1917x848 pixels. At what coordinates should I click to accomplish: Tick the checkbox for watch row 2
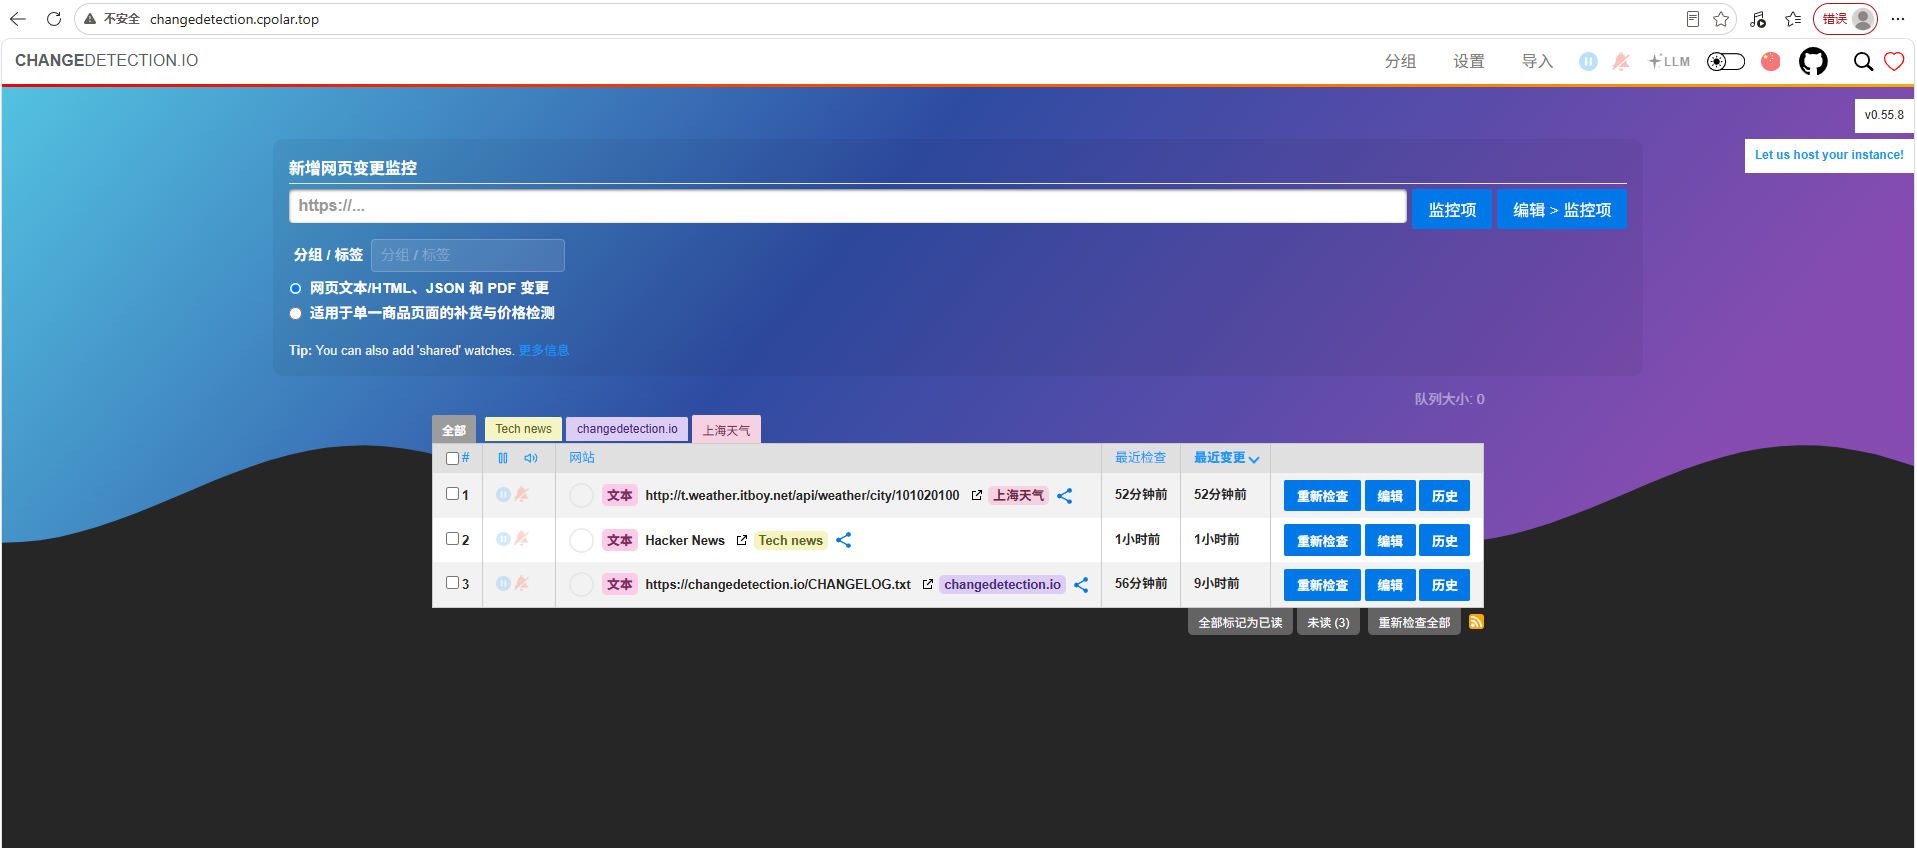(x=452, y=538)
